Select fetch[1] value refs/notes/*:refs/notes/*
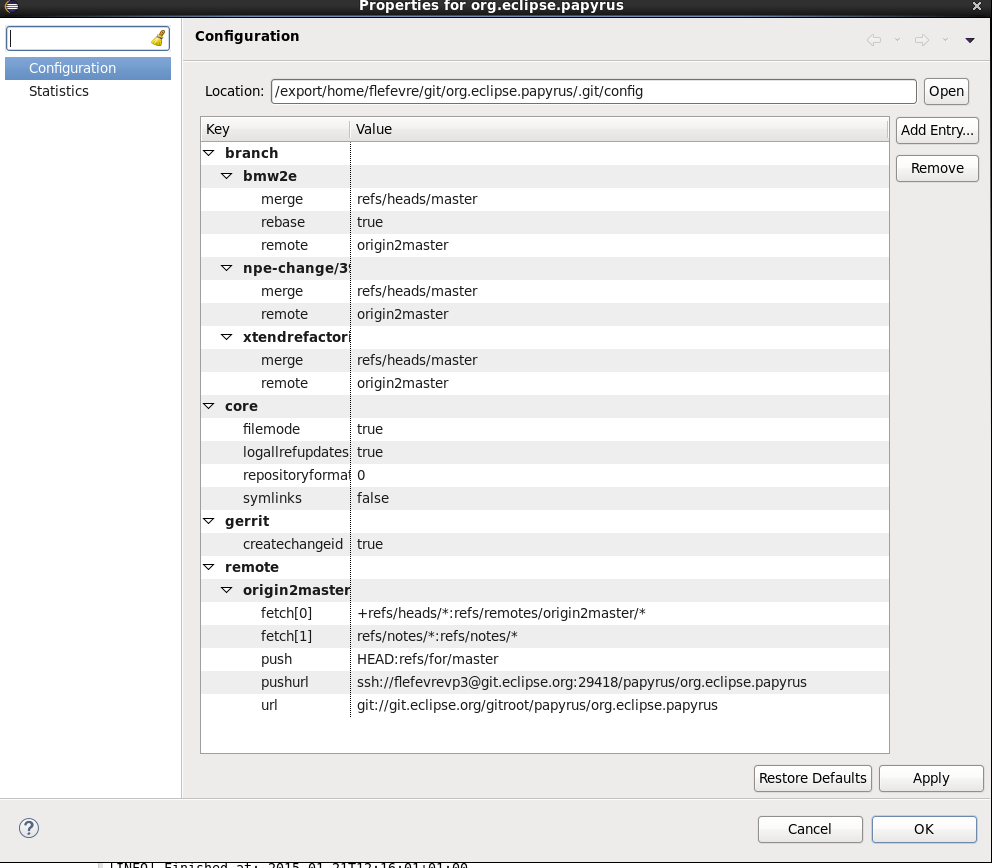This screenshot has width=992, height=868. click(437, 636)
